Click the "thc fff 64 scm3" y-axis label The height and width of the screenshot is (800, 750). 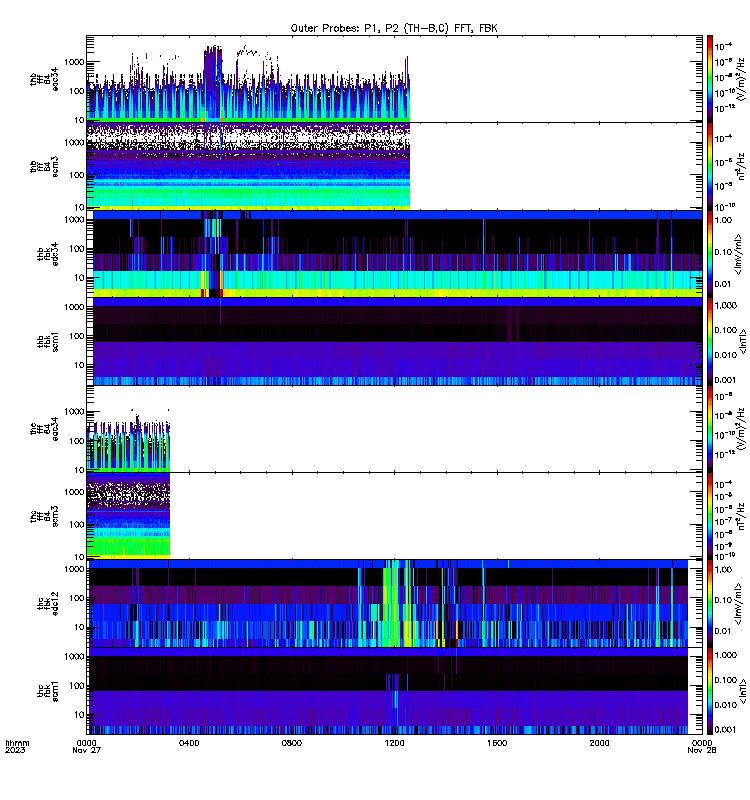click(44, 516)
